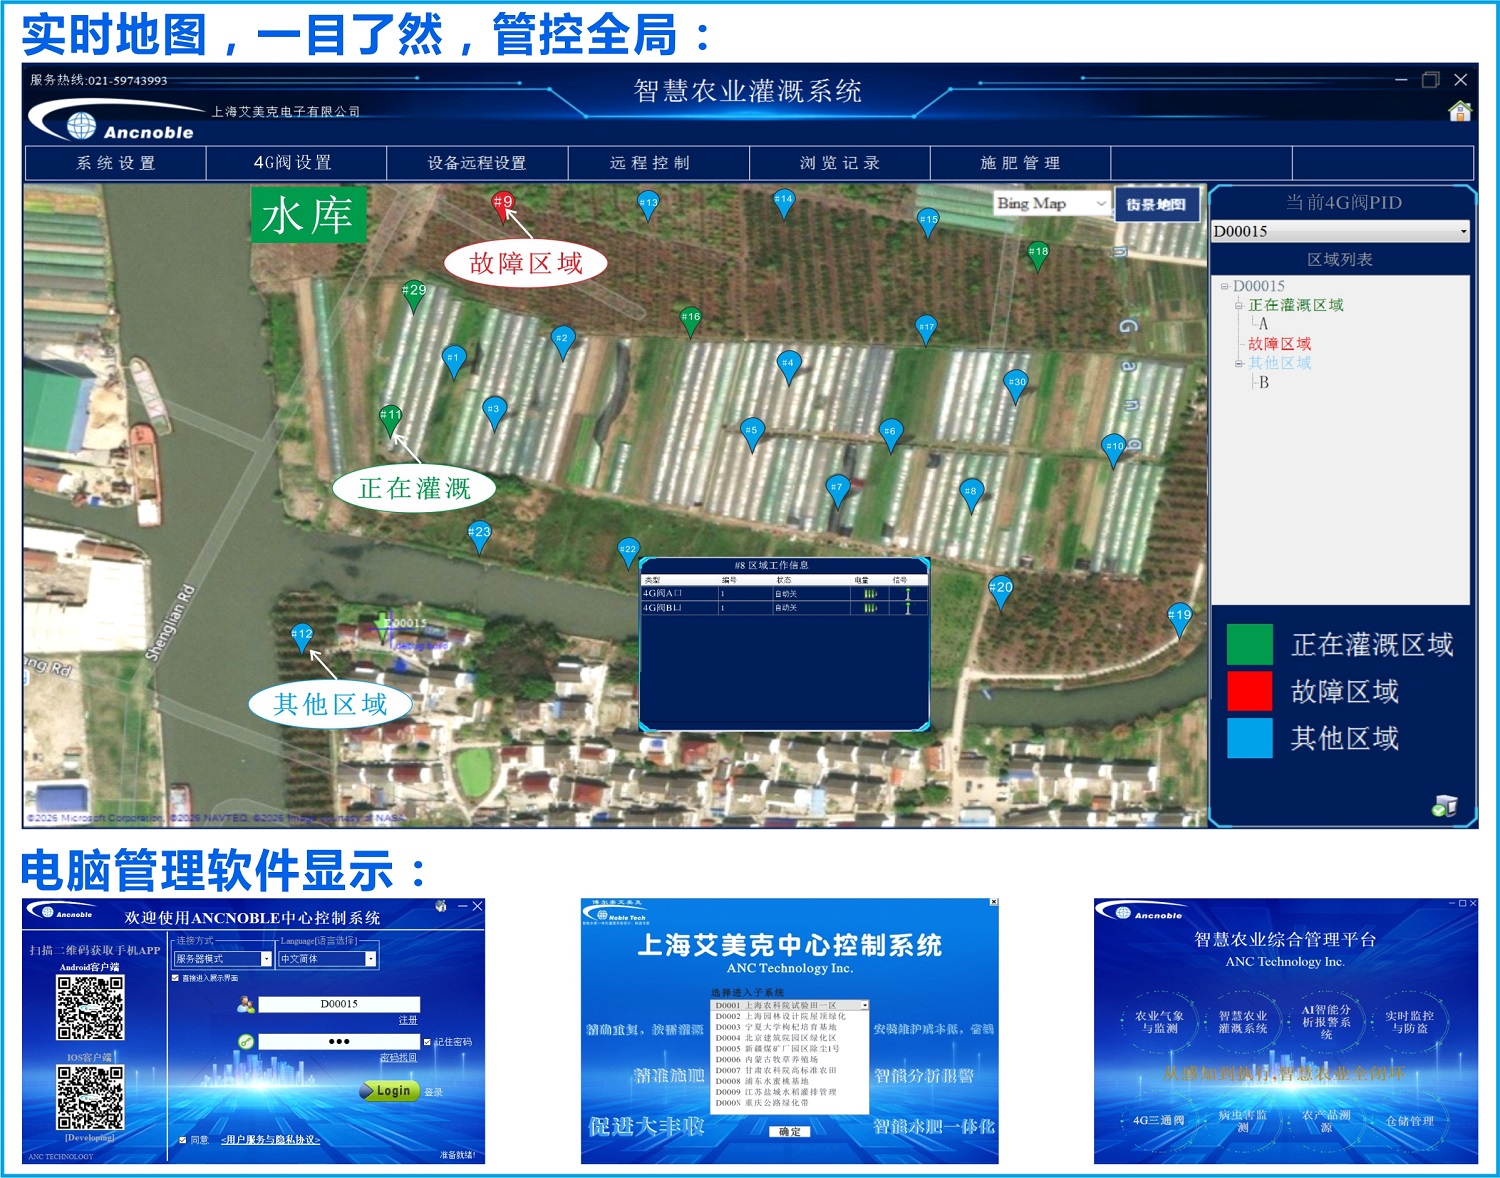Collapse the 正在灌溉区域 tree node
Viewport: 1500px width, 1178px height.
pos(1239,305)
